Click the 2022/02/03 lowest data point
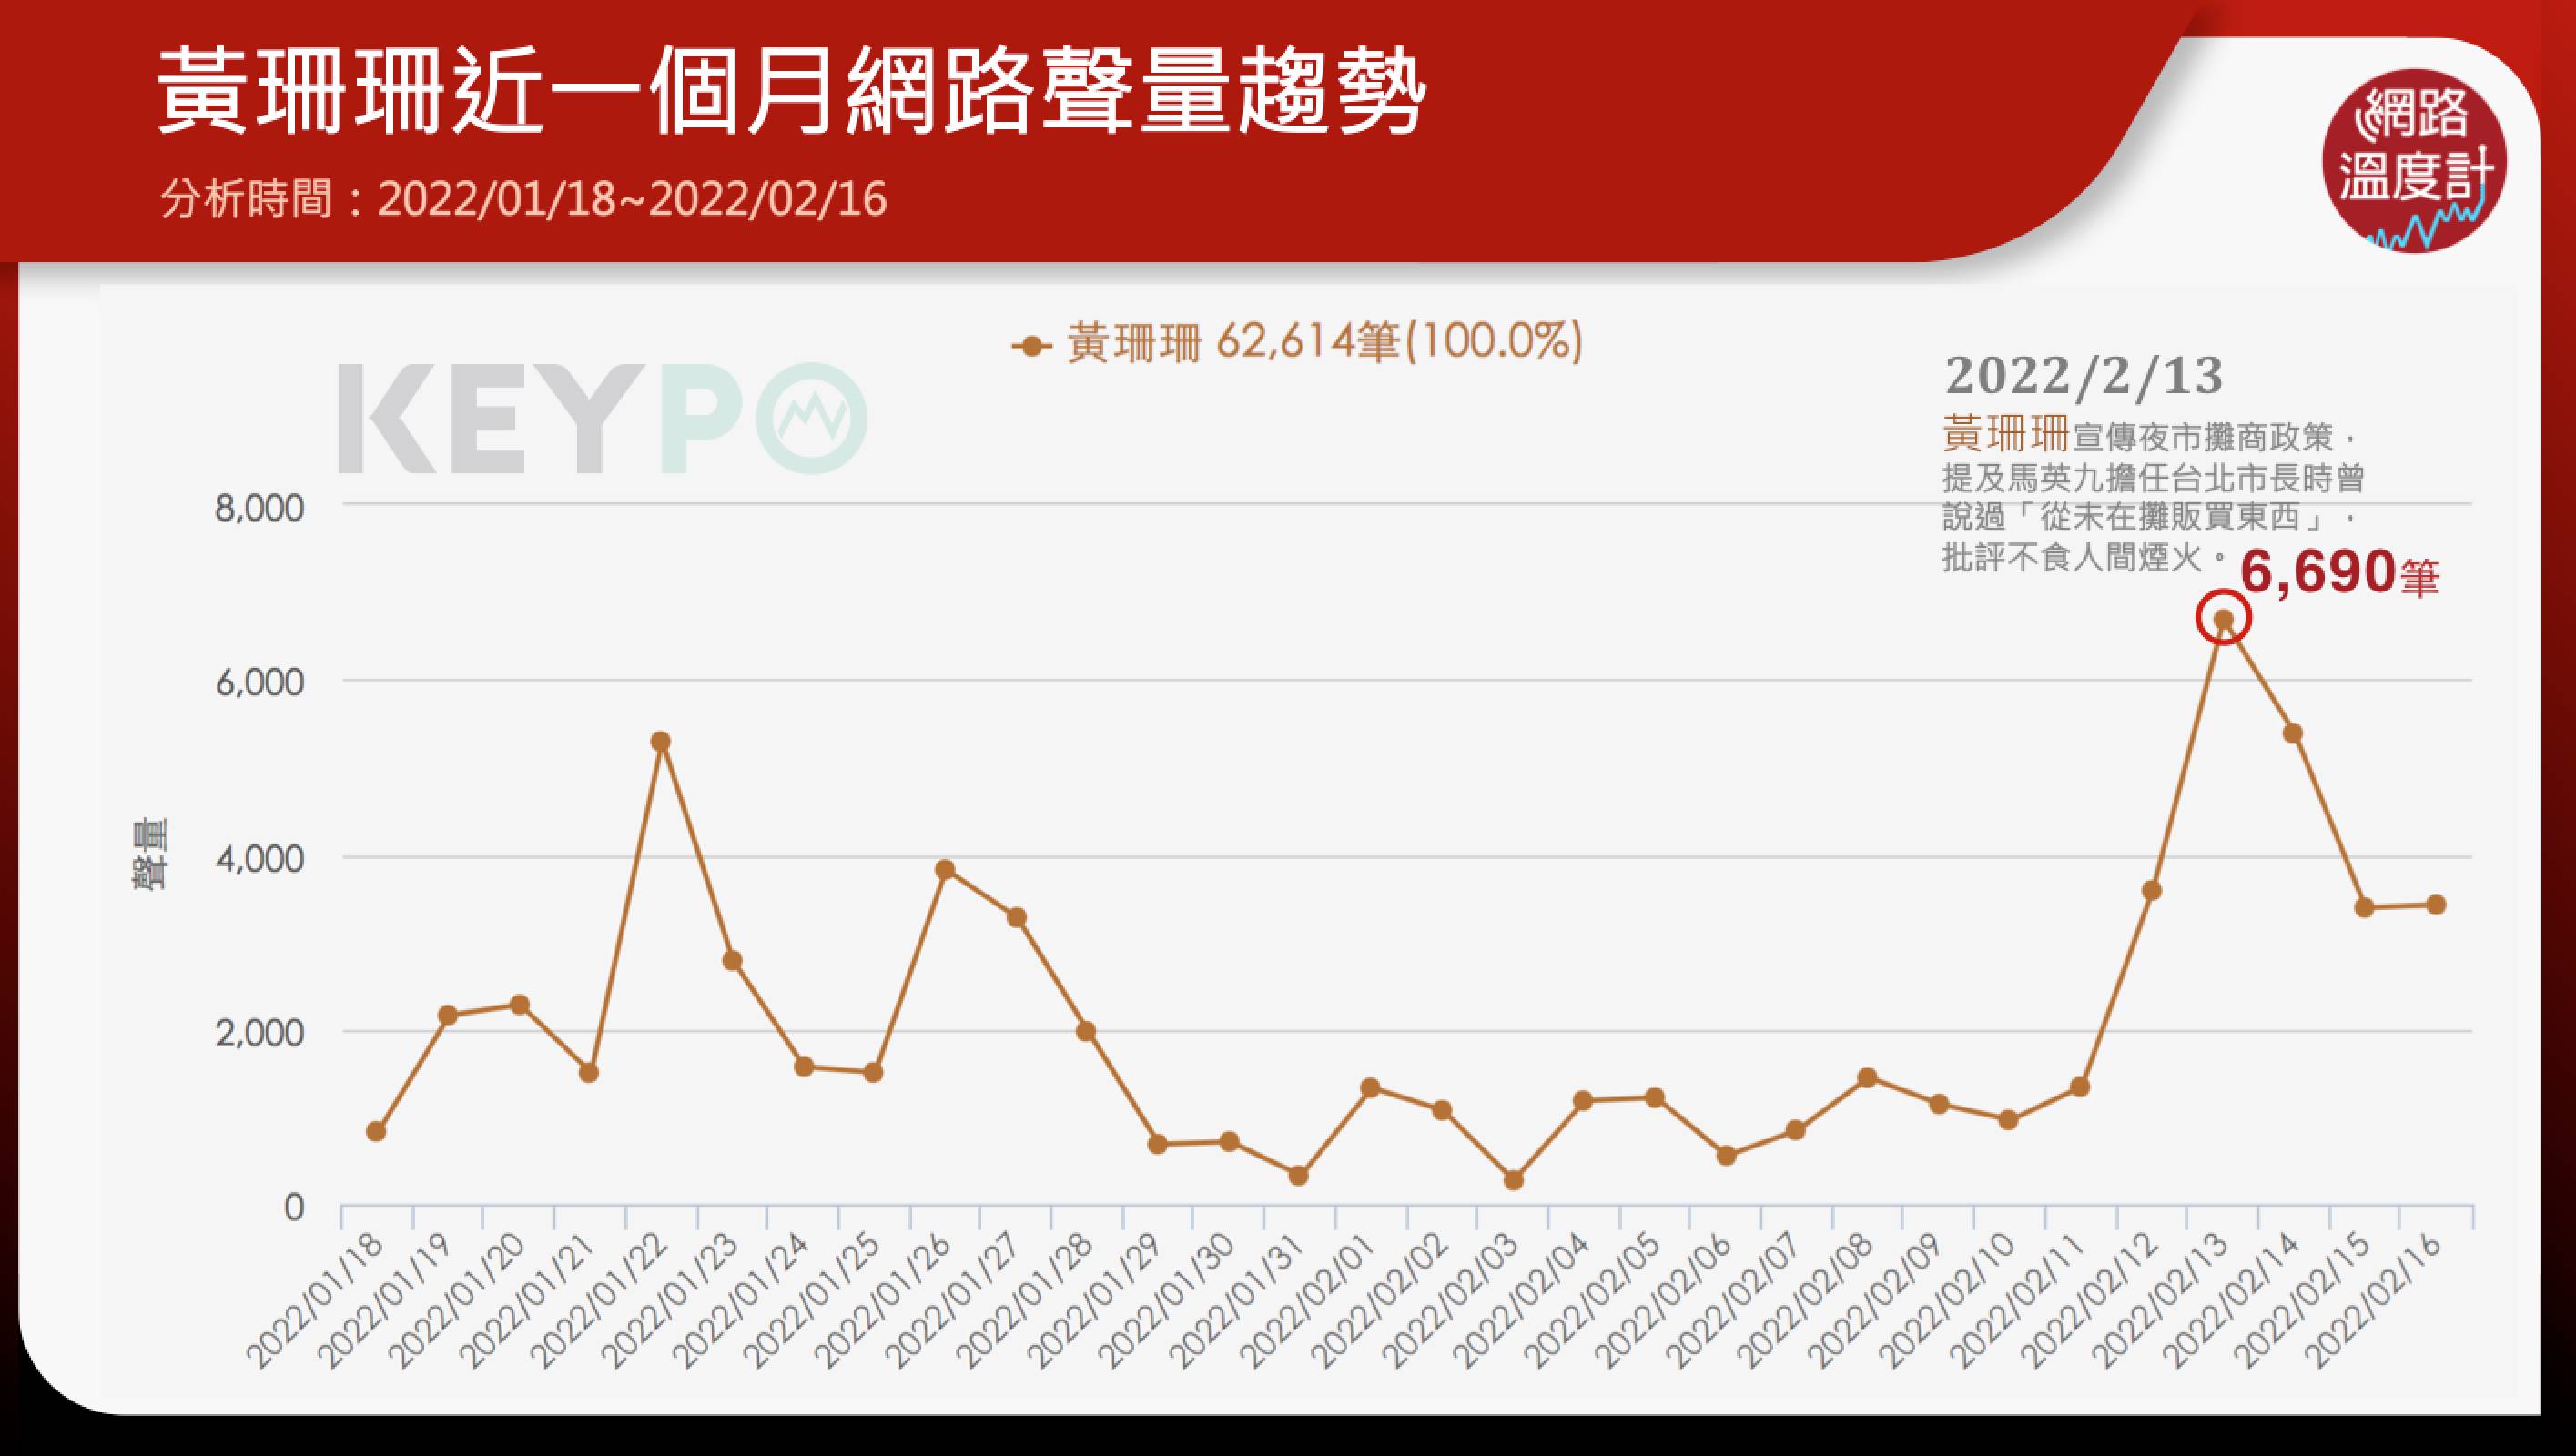The width and height of the screenshot is (2576, 1456). [x=1513, y=1180]
